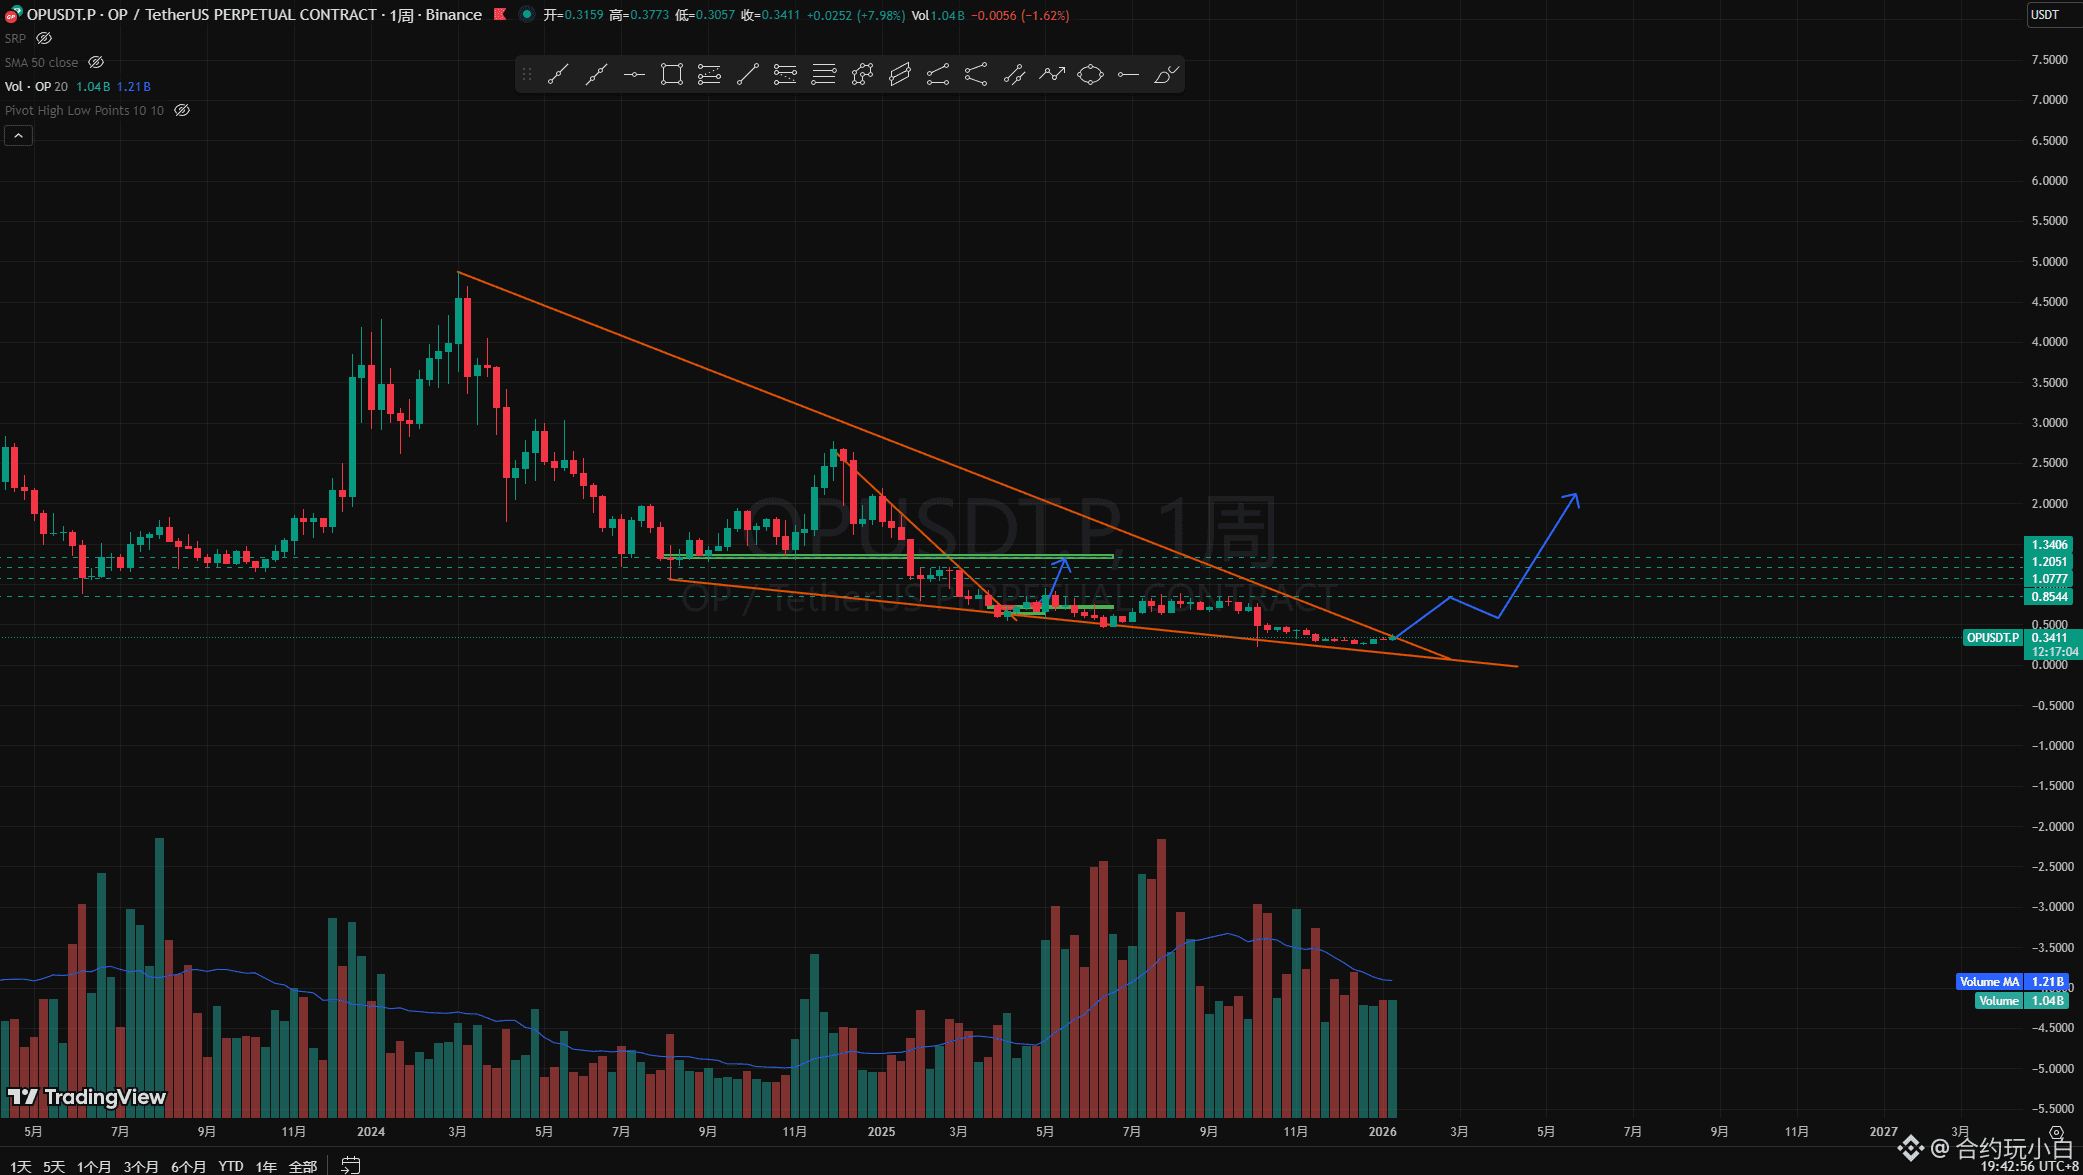Open the go-to-date calendar icon
Screen dimensions: 2083x1175
[x=350, y=1165]
